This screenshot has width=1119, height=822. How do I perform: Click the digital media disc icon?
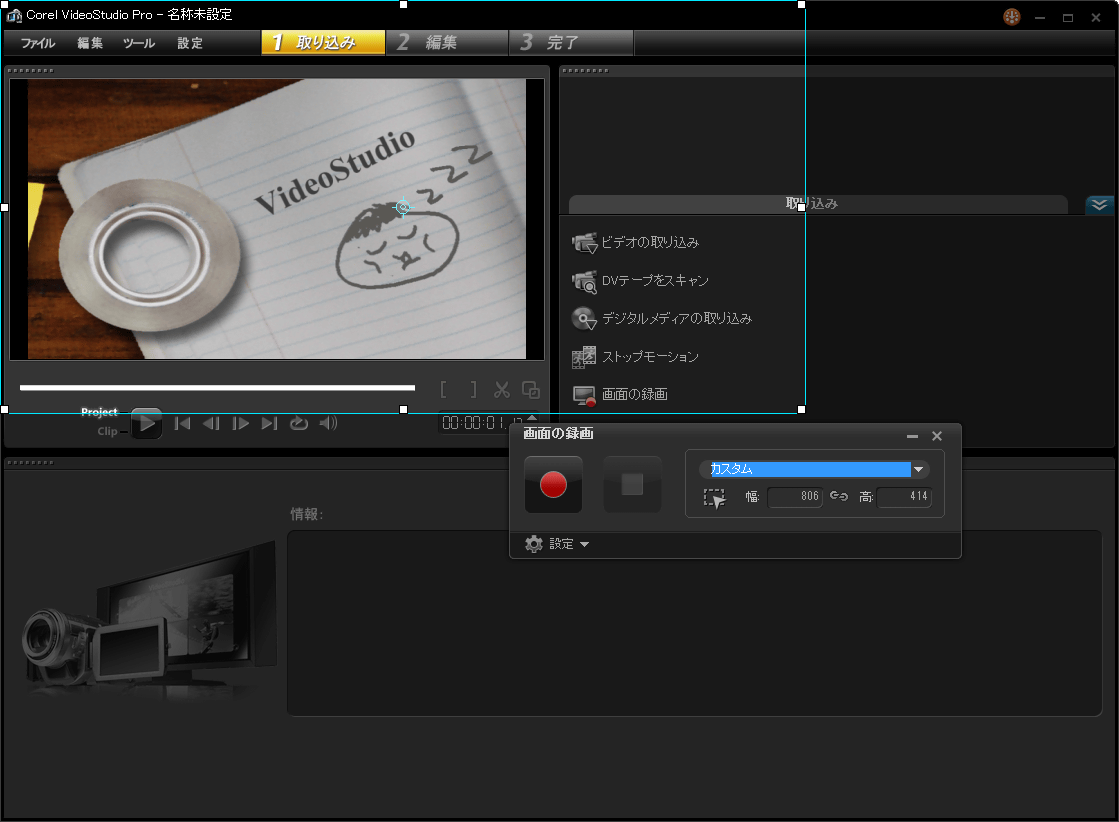point(584,319)
